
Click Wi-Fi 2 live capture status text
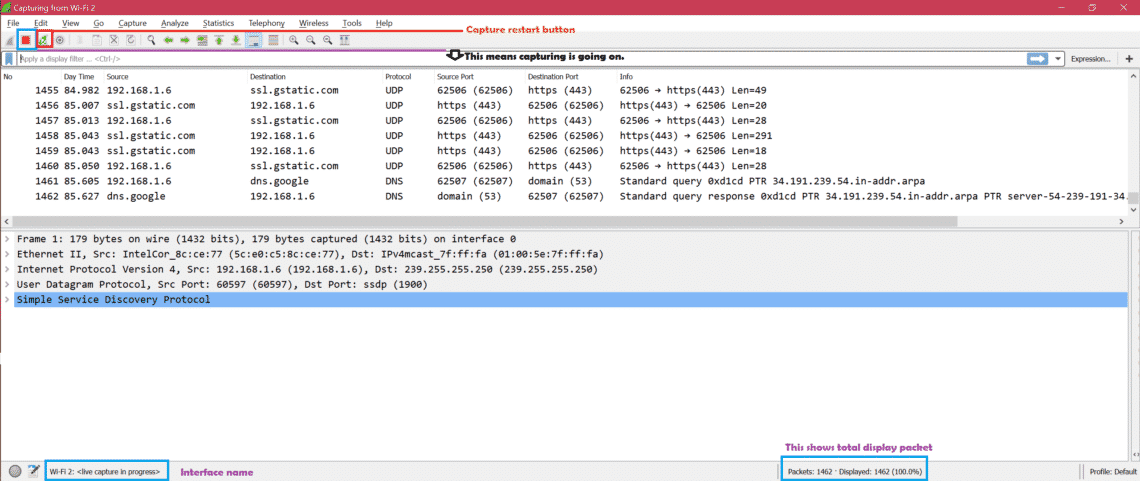105,472
